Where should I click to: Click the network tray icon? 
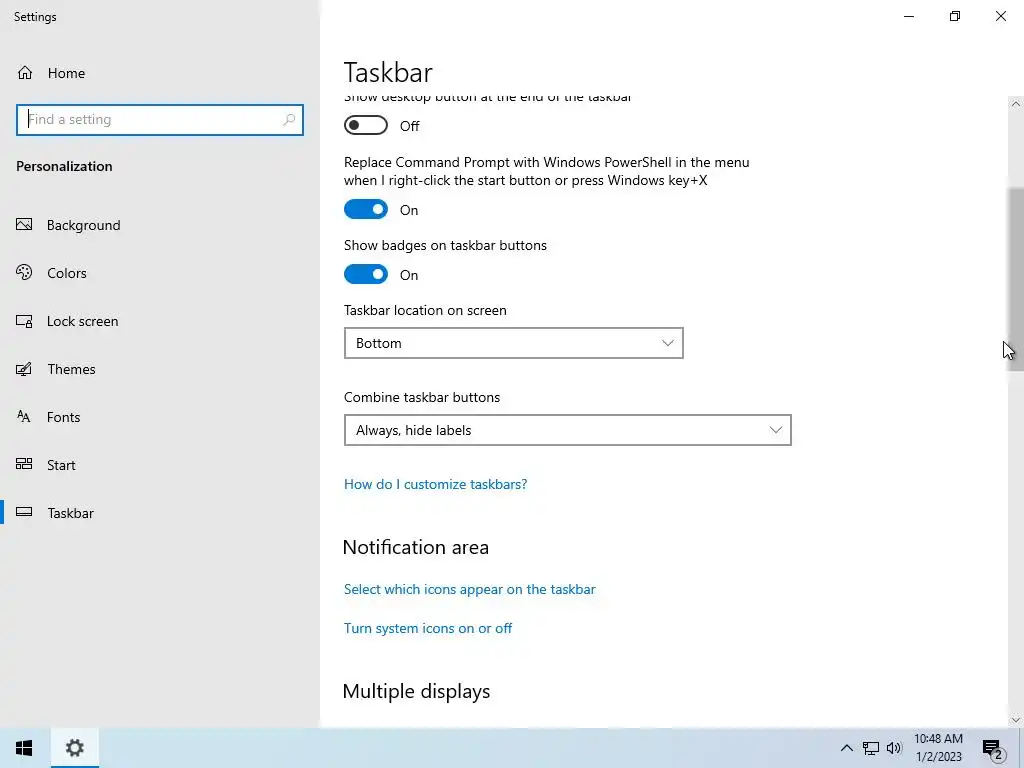871,748
